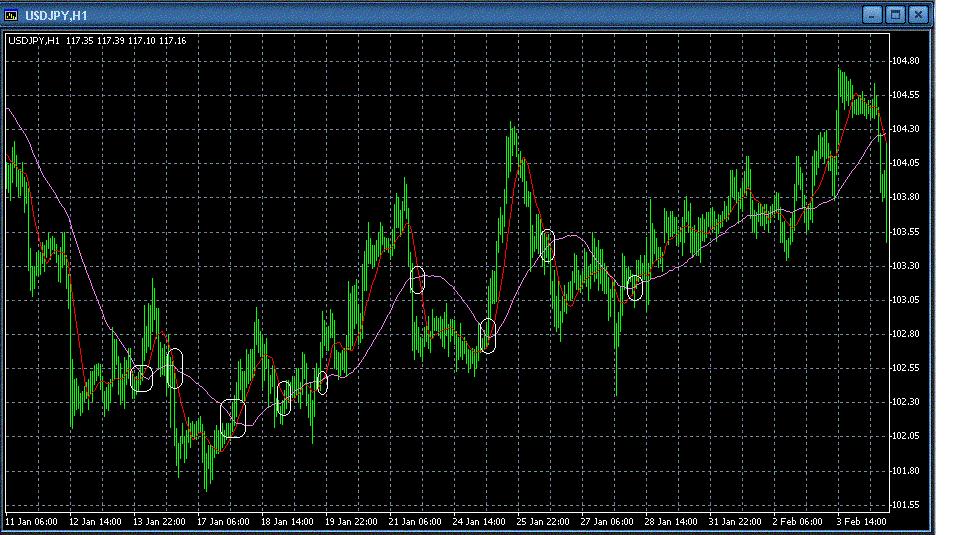
Task: Click the 104.80 price axis label
Action: [905, 61]
